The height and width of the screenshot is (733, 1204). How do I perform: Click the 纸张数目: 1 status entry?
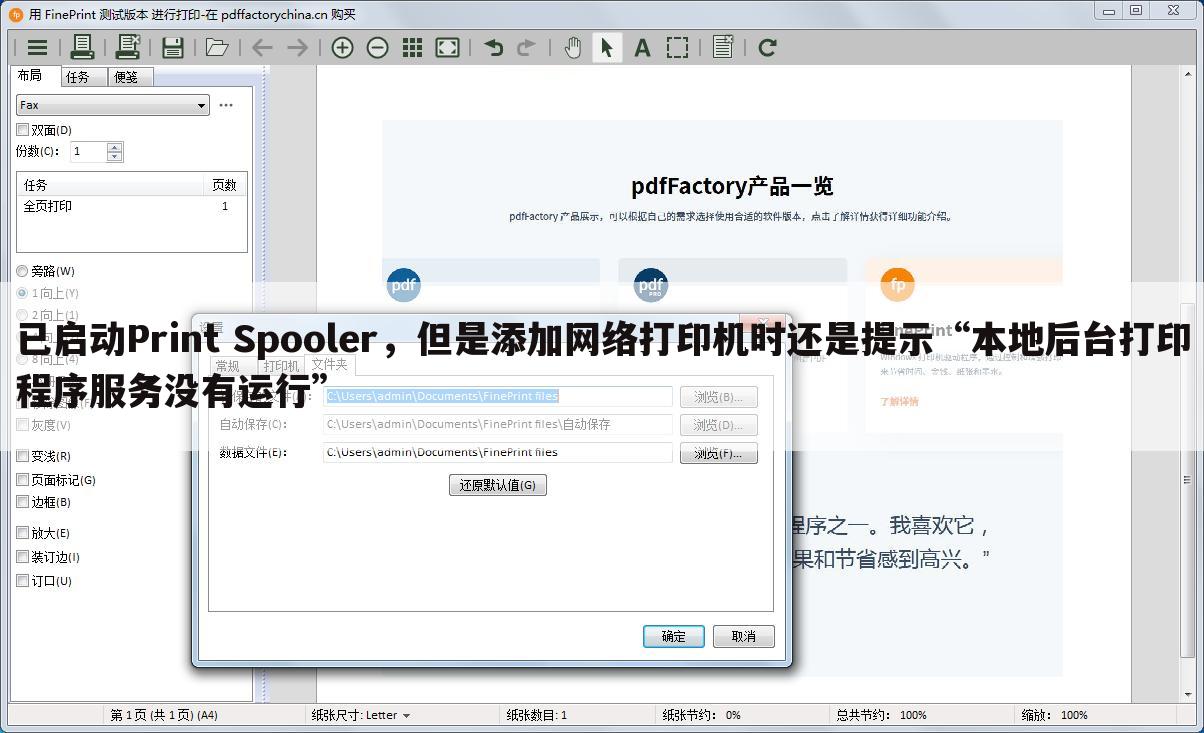pyautogui.click(x=537, y=716)
